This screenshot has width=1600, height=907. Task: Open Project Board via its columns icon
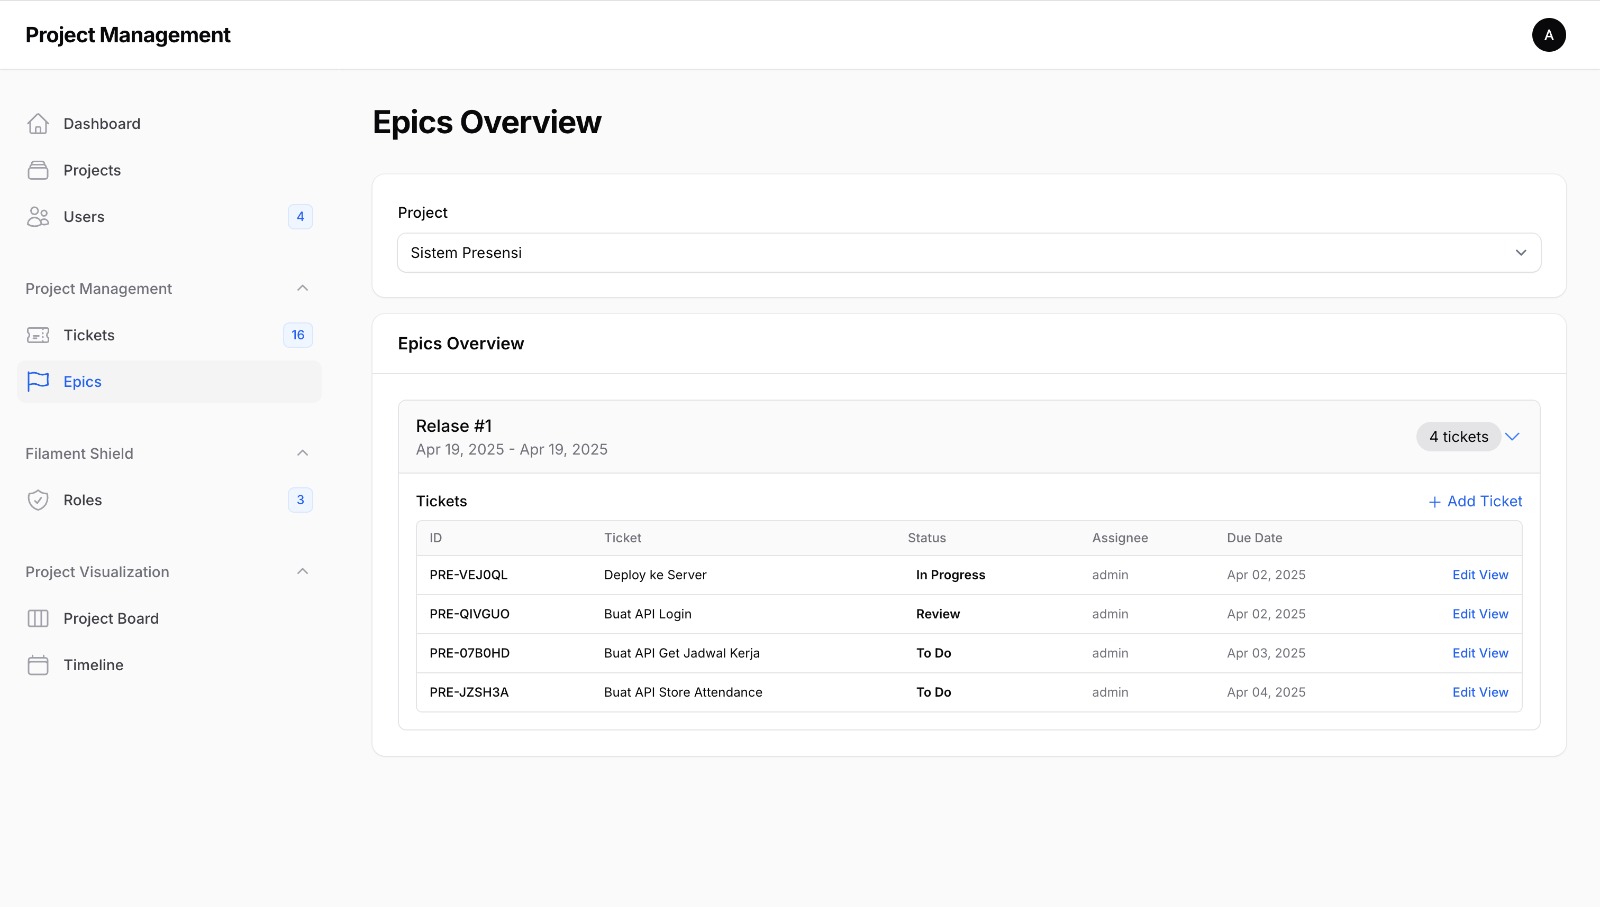pos(38,619)
